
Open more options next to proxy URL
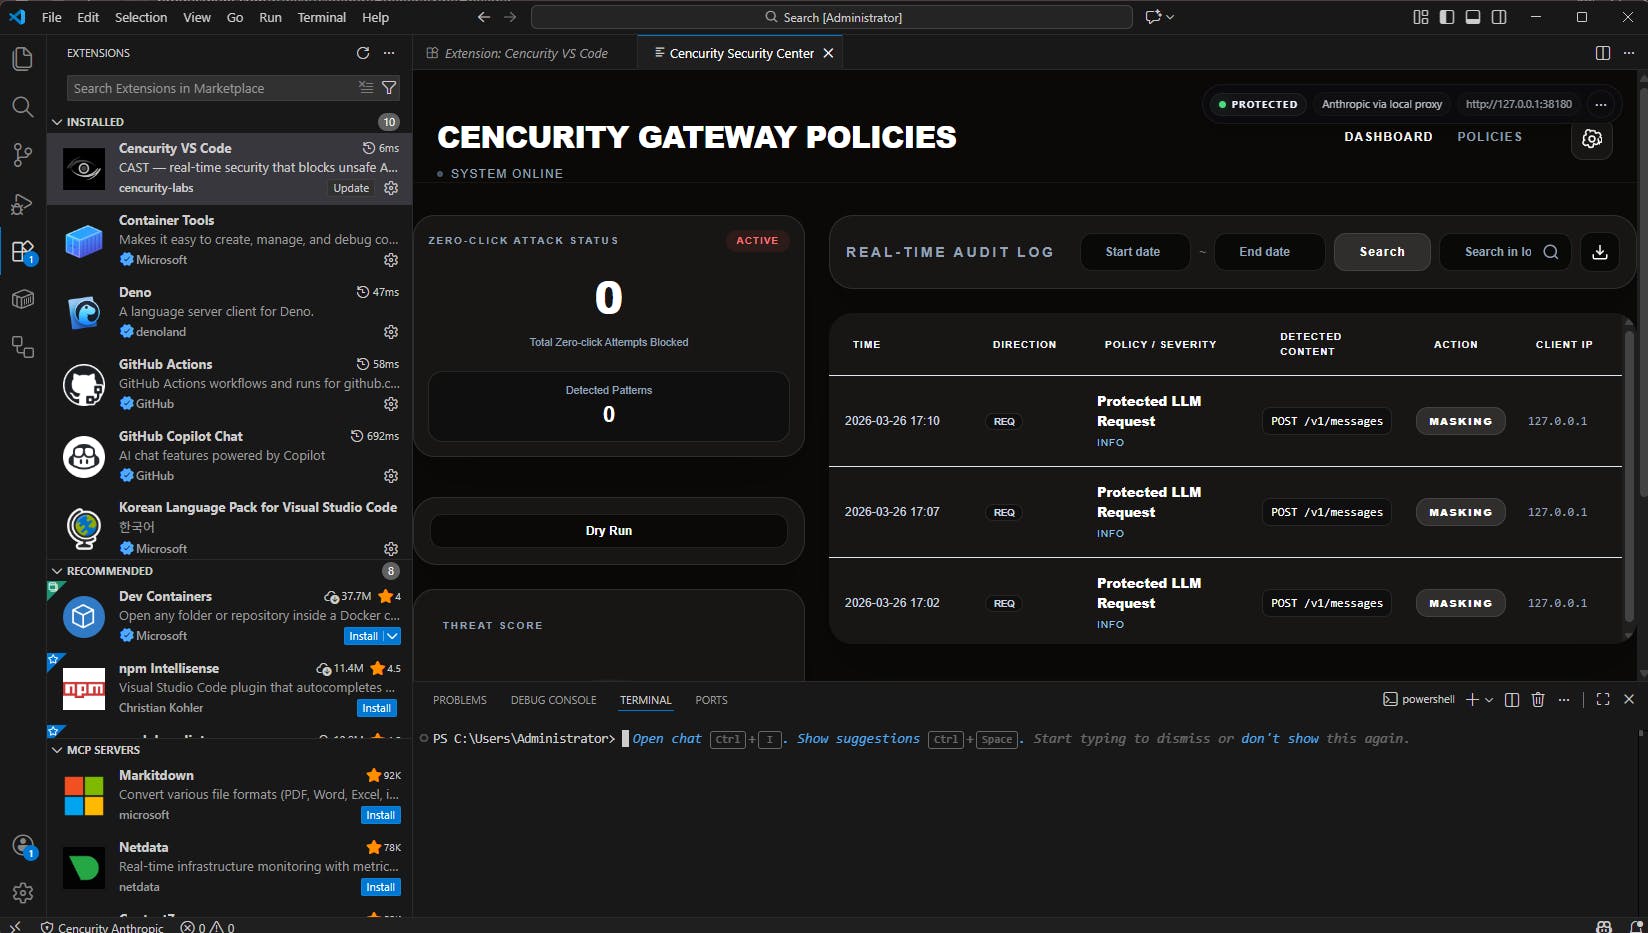tap(1601, 104)
